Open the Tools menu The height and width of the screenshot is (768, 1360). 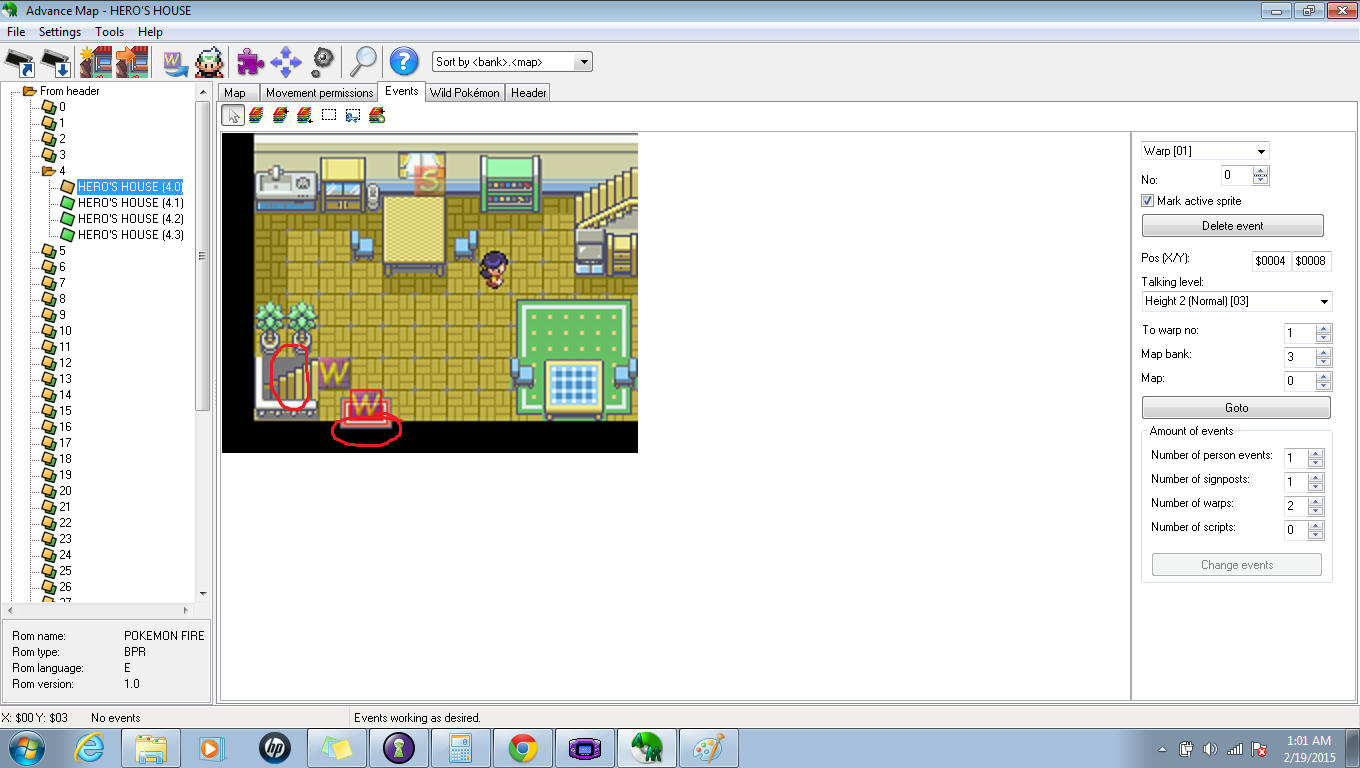(109, 32)
